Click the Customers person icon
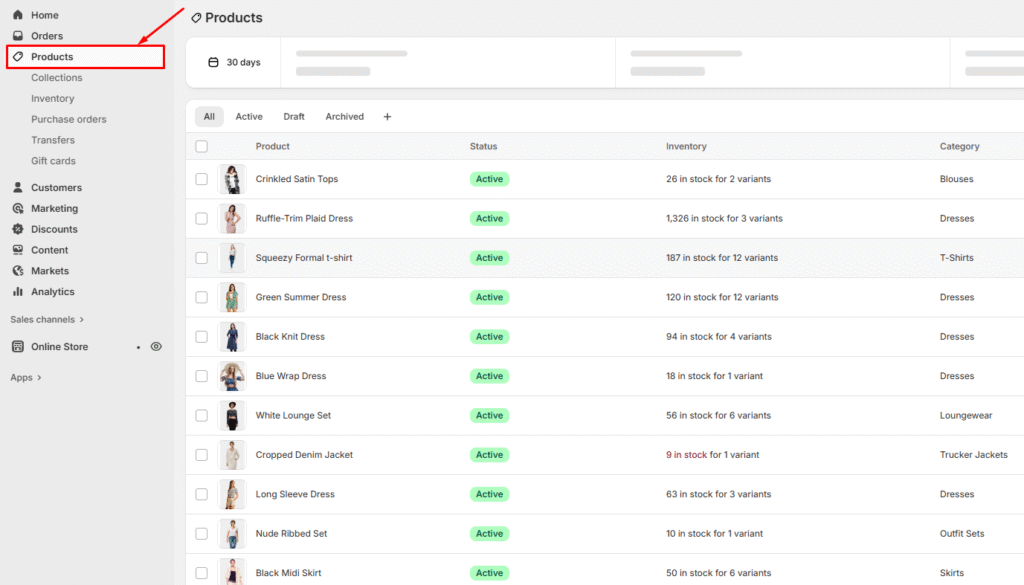This screenshot has height=585, width=1024. (x=18, y=188)
